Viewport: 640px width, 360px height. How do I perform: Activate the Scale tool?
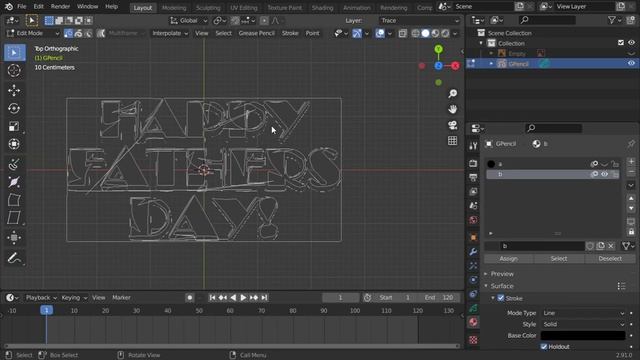point(14,126)
